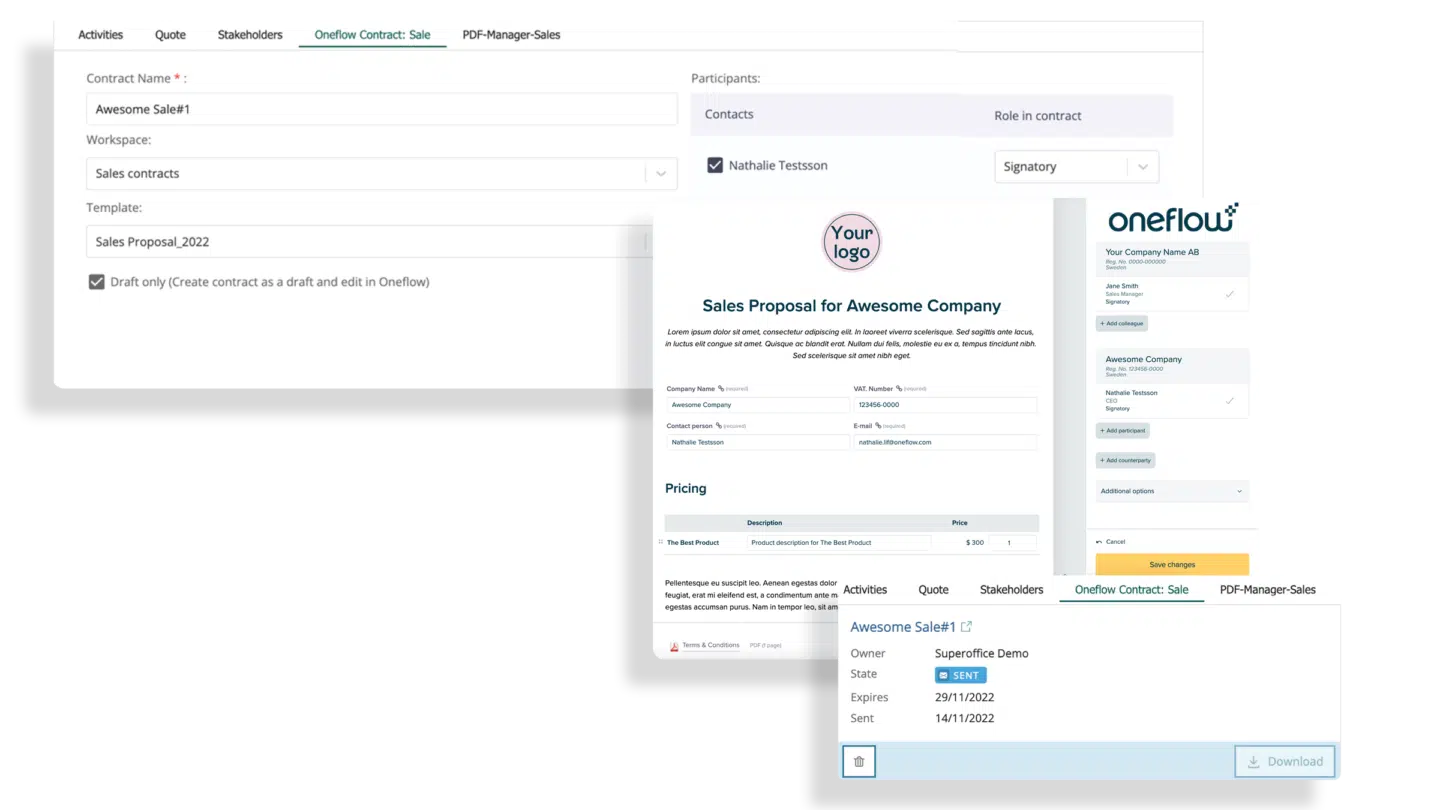Open PDF-Manager-Sales tab in the creation form

511,35
